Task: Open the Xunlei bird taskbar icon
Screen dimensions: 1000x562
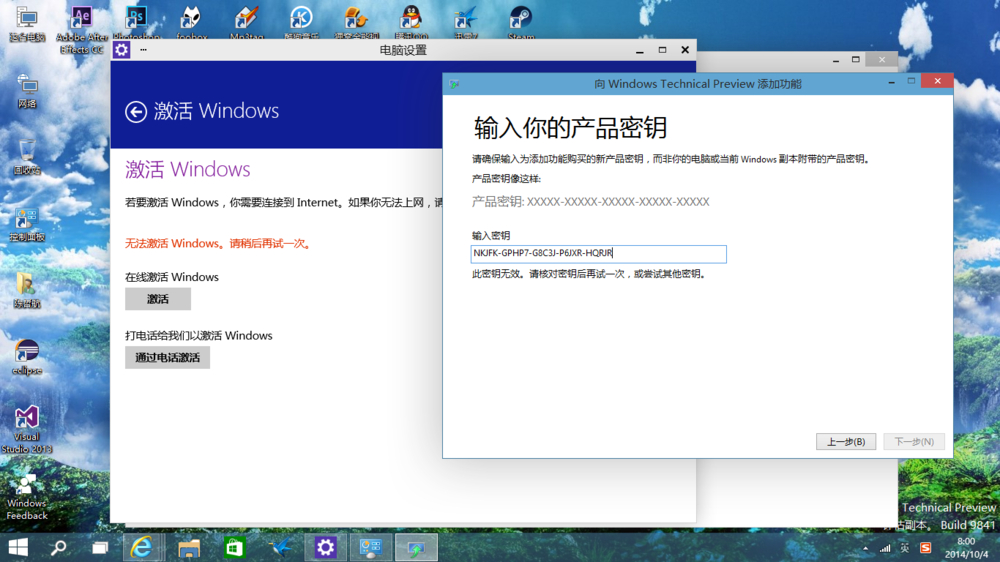Action: (x=280, y=547)
